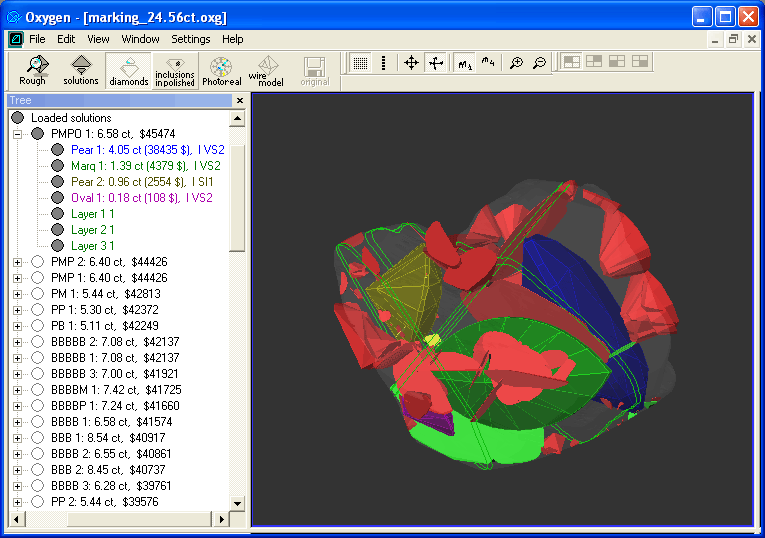Select the Rough view tool
Image resolution: width=765 pixels, height=538 pixels.
[32, 70]
